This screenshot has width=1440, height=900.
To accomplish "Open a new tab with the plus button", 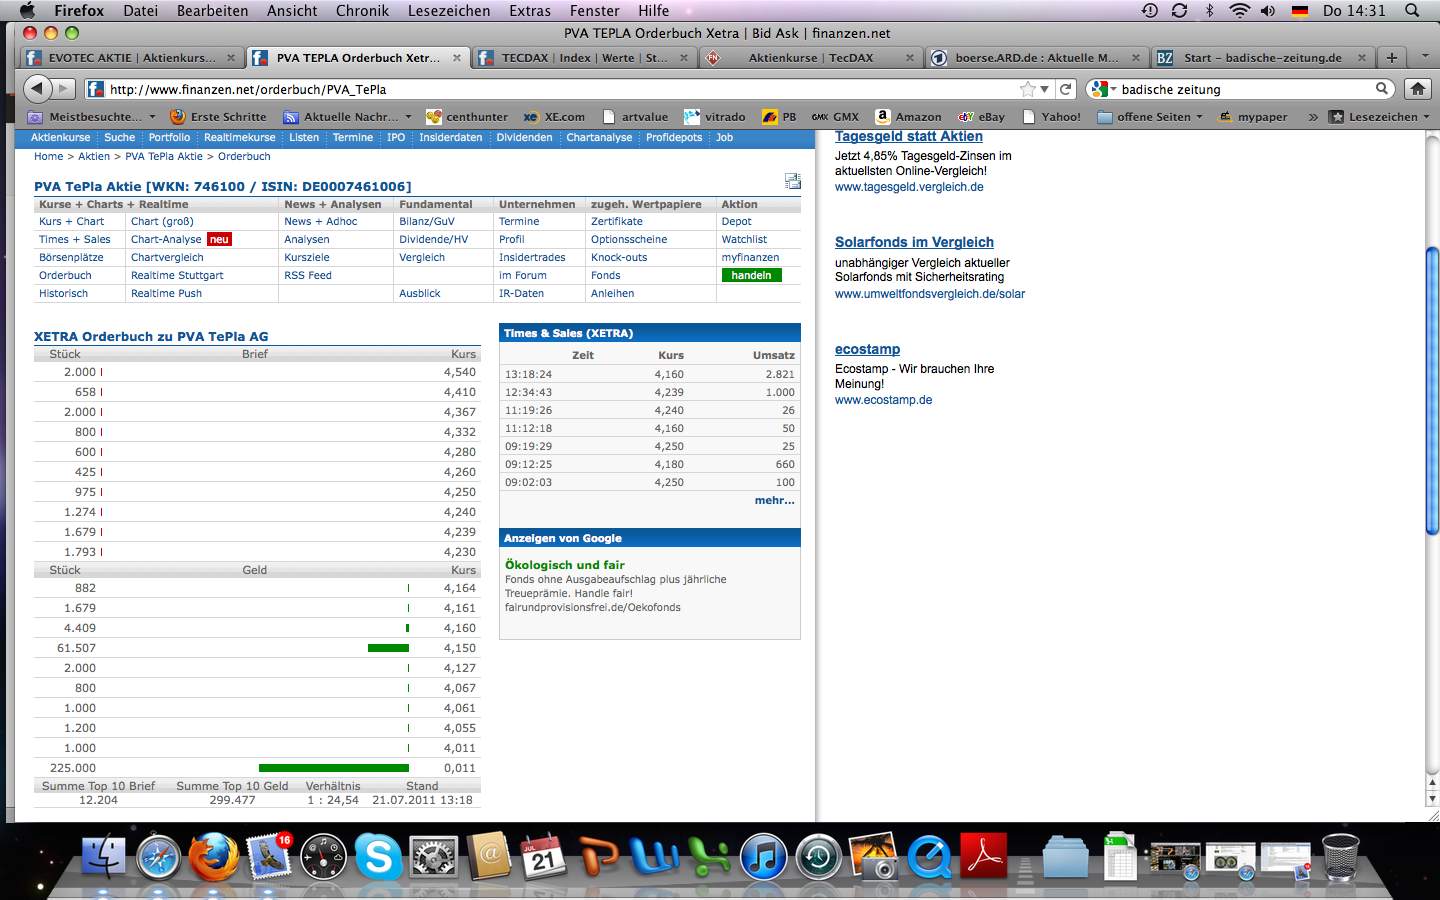I will [x=1391, y=58].
